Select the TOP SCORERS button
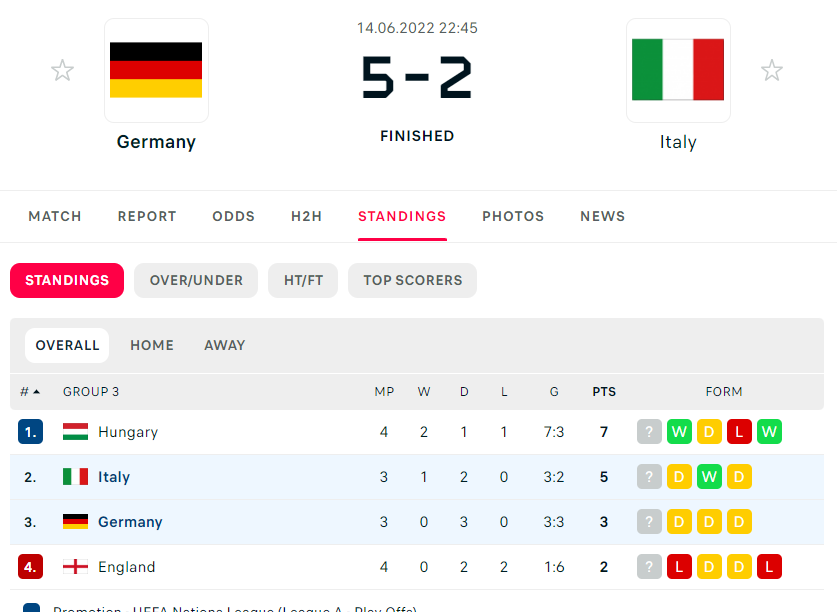Image resolution: width=837 pixels, height=612 pixels. (x=413, y=280)
